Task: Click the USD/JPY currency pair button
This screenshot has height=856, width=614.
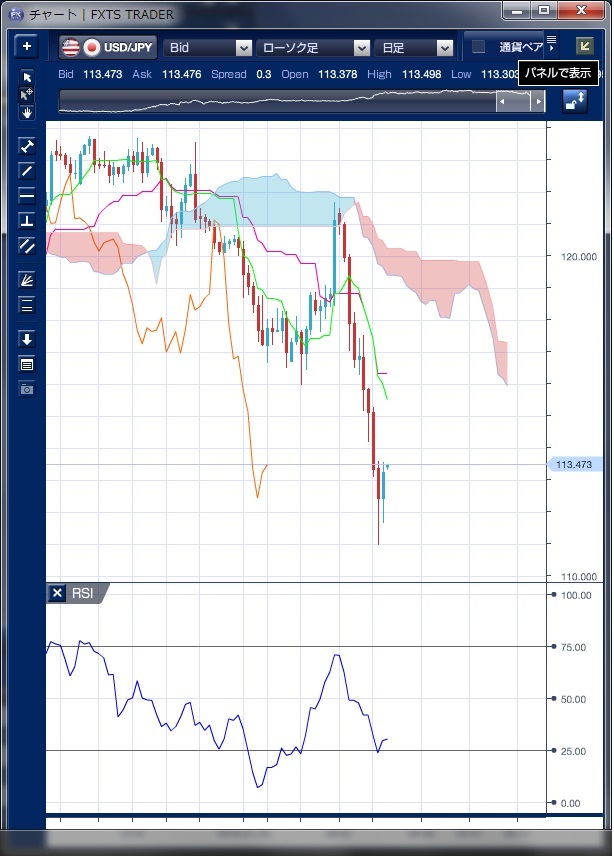Action: coord(107,47)
